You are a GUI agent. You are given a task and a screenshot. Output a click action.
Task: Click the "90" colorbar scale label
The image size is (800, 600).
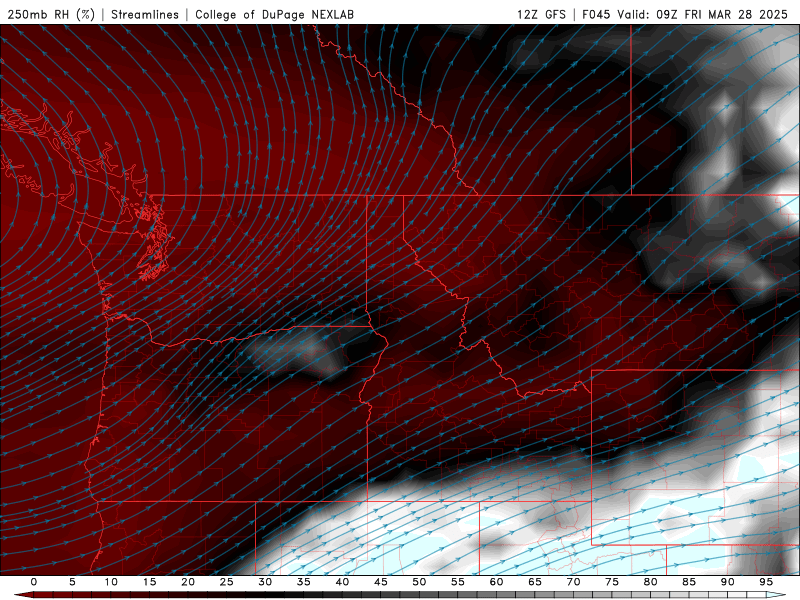click(x=727, y=582)
